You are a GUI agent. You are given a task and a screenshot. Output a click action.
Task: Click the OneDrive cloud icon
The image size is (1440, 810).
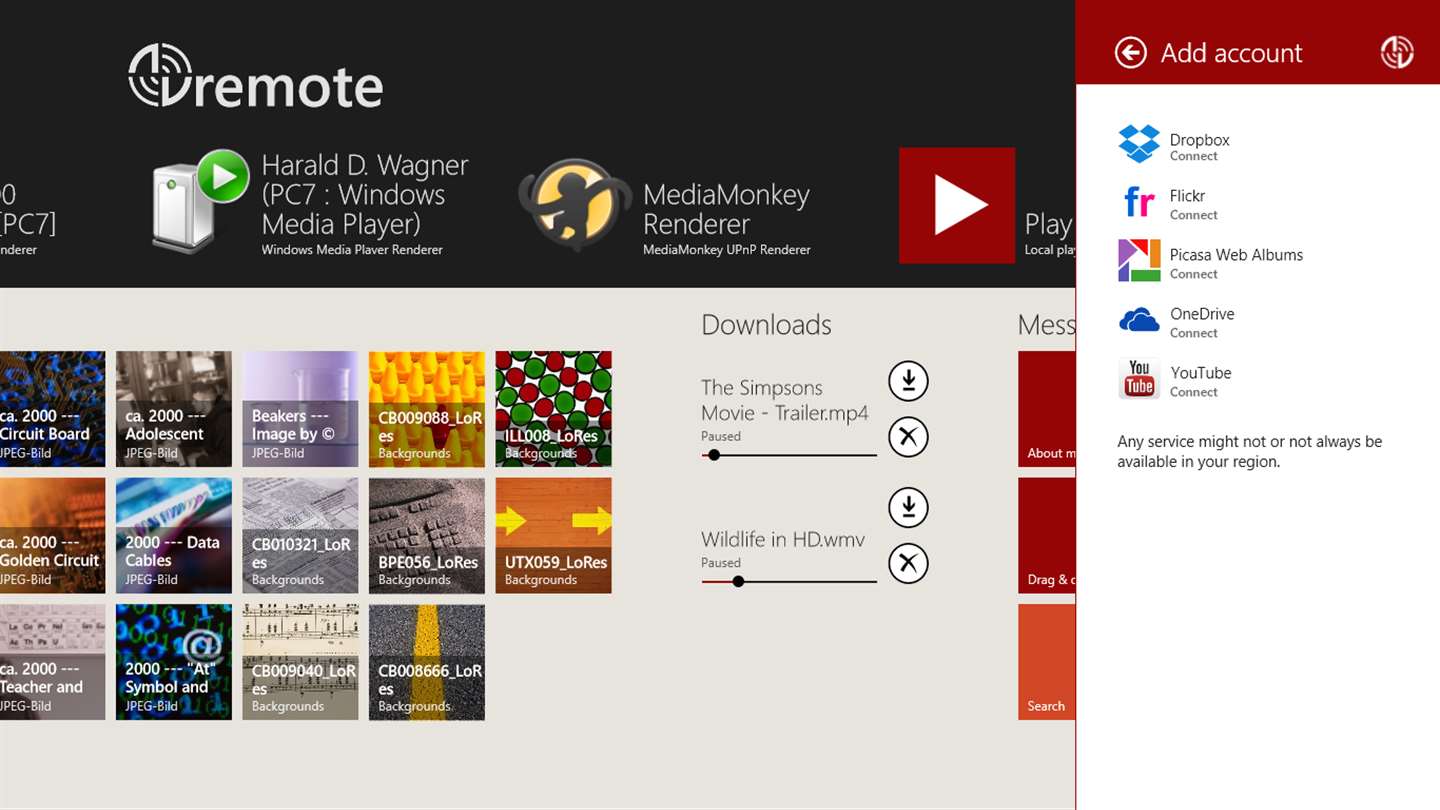[1139, 320]
